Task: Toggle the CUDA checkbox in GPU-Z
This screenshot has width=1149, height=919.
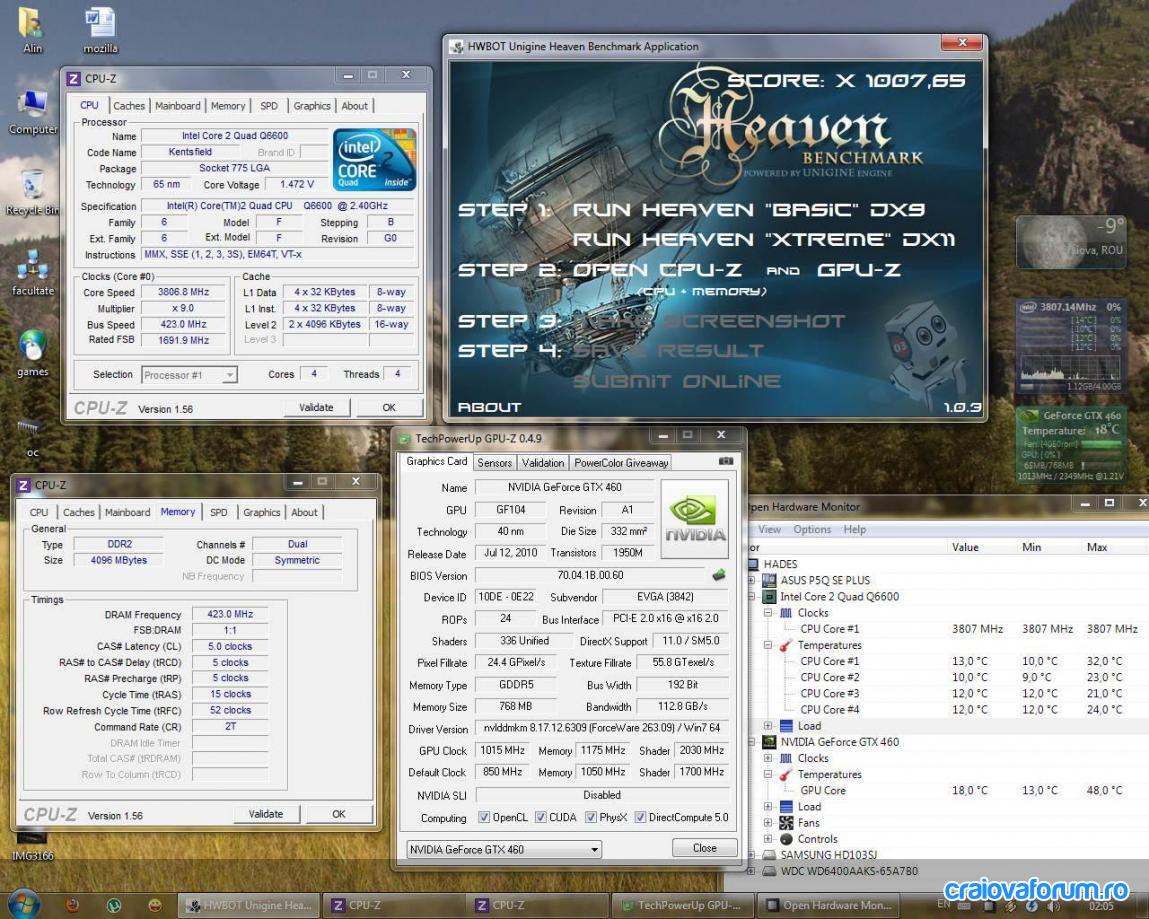Action: point(540,817)
